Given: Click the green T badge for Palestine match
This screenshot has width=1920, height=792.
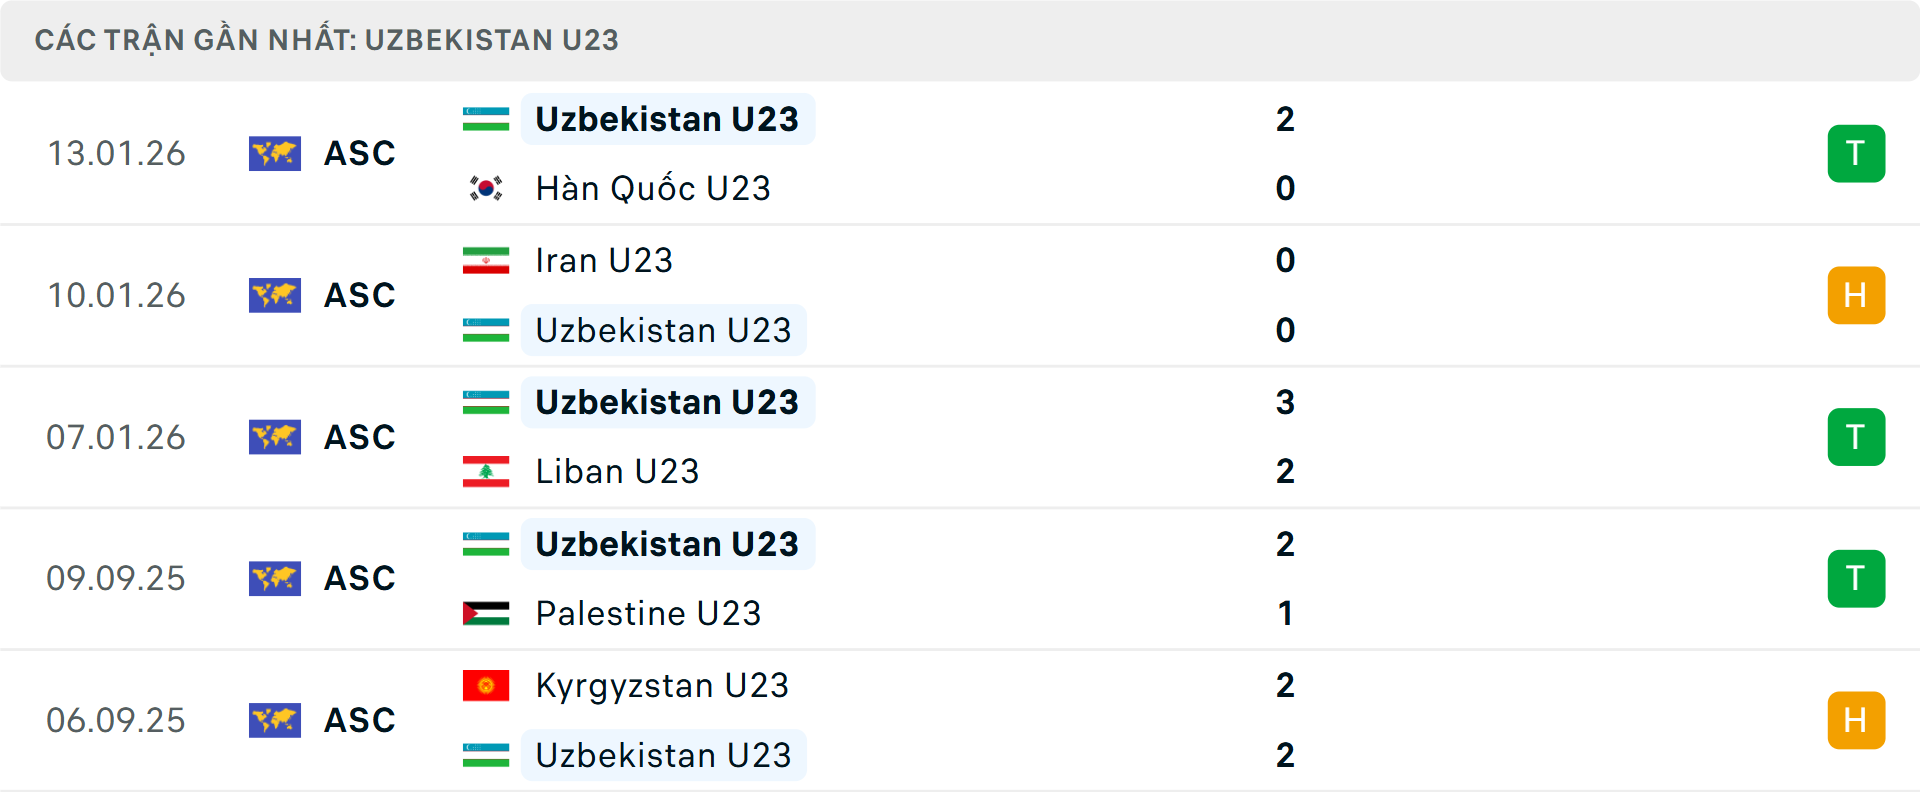Looking at the screenshot, I should 1856,578.
